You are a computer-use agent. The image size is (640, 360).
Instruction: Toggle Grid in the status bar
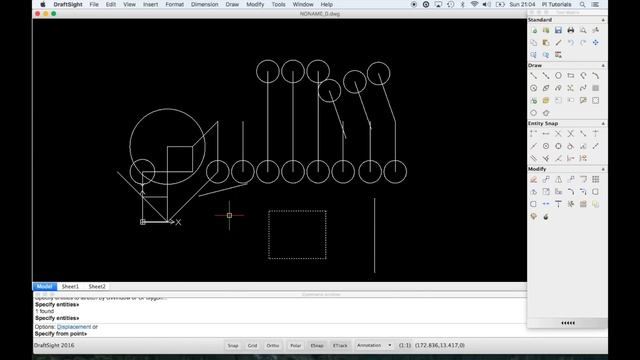(252, 345)
